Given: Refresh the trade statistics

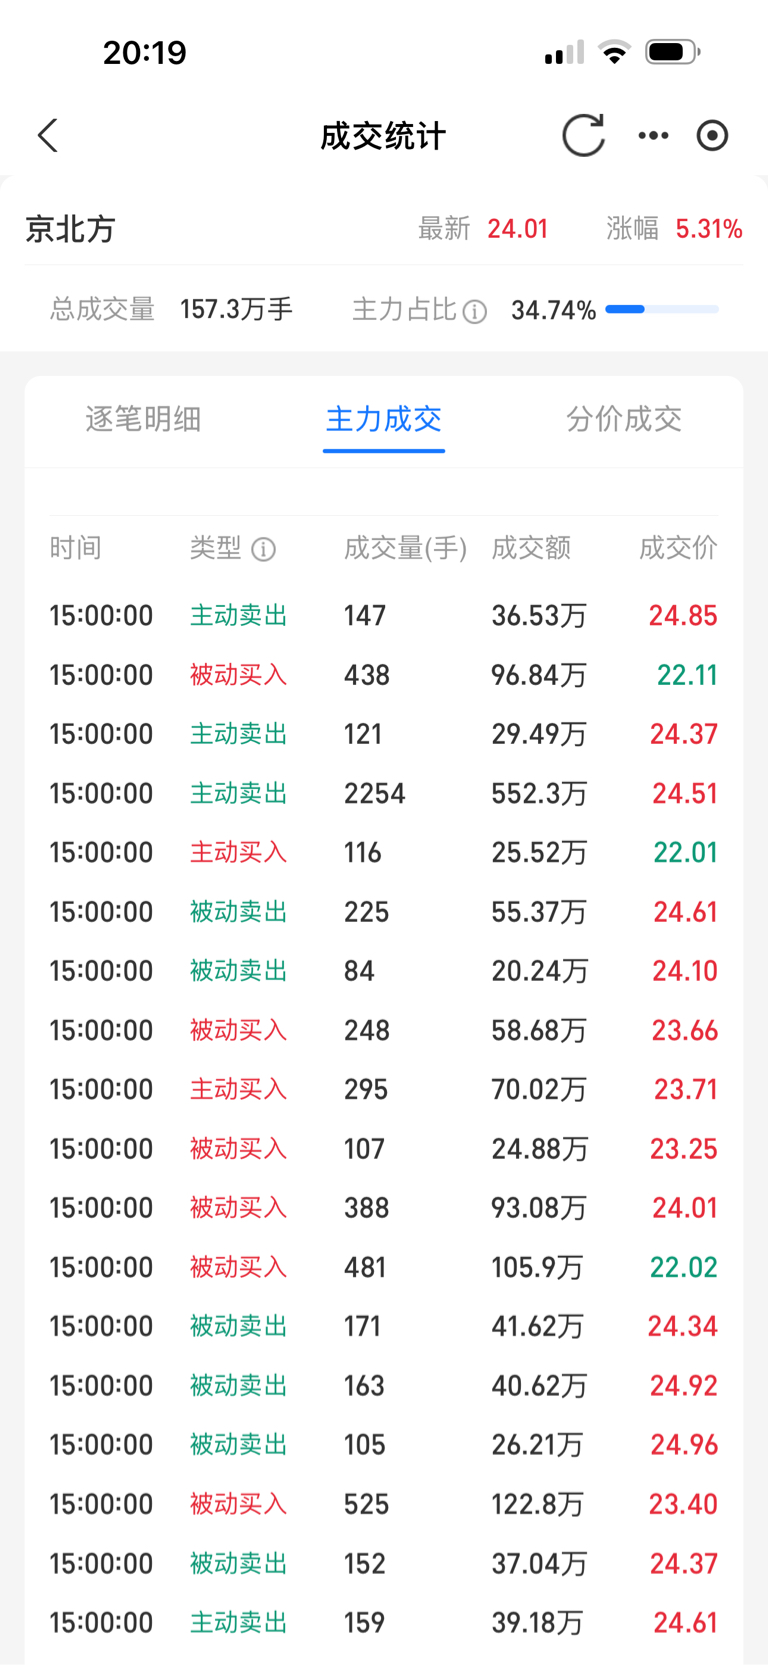Looking at the screenshot, I should coord(583,135).
